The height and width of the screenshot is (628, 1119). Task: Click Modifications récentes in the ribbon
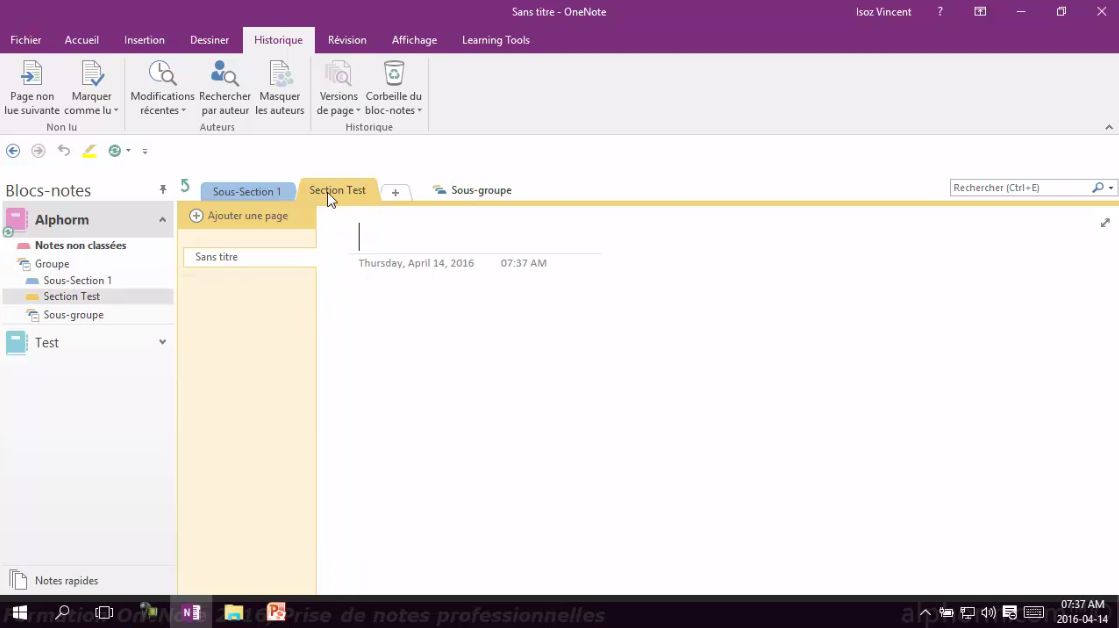(161, 85)
